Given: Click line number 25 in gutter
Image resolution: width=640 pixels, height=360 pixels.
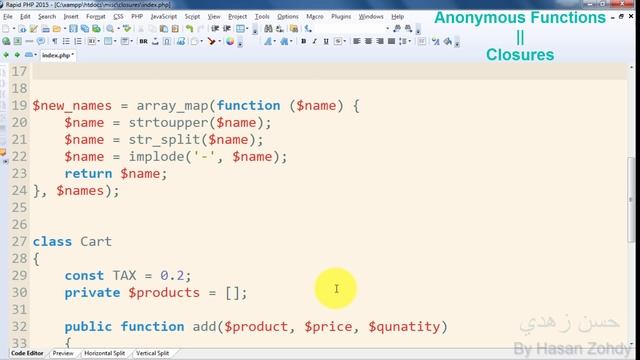Looking at the screenshot, I should (x=19, y=208).
